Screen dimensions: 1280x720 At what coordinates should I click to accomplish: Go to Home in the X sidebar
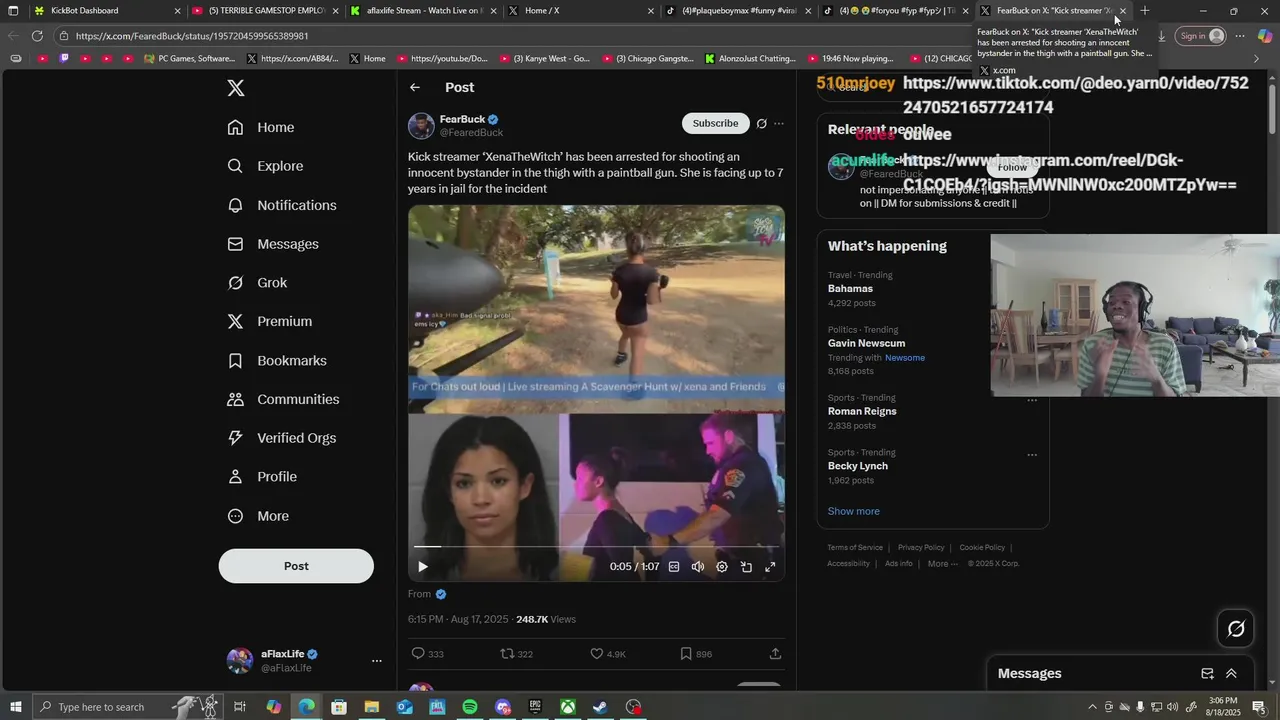(261, 127)
